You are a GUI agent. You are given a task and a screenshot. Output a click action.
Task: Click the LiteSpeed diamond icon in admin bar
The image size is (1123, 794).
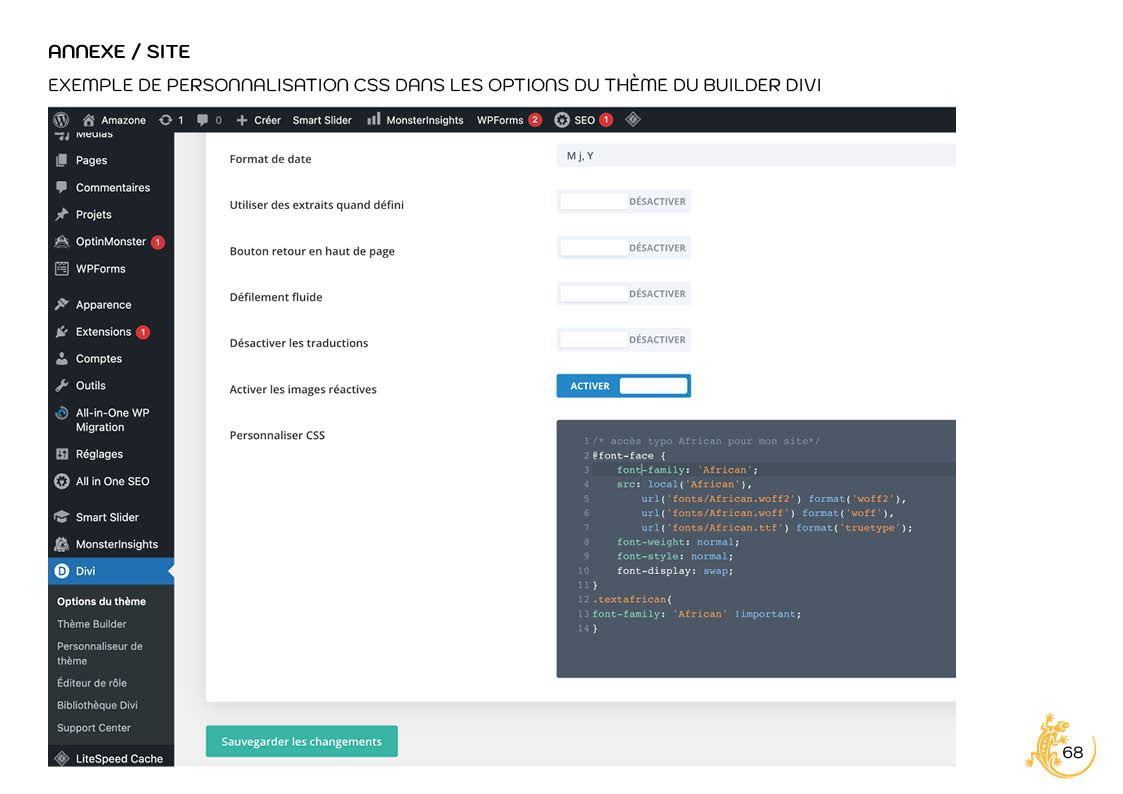(633, 120)
